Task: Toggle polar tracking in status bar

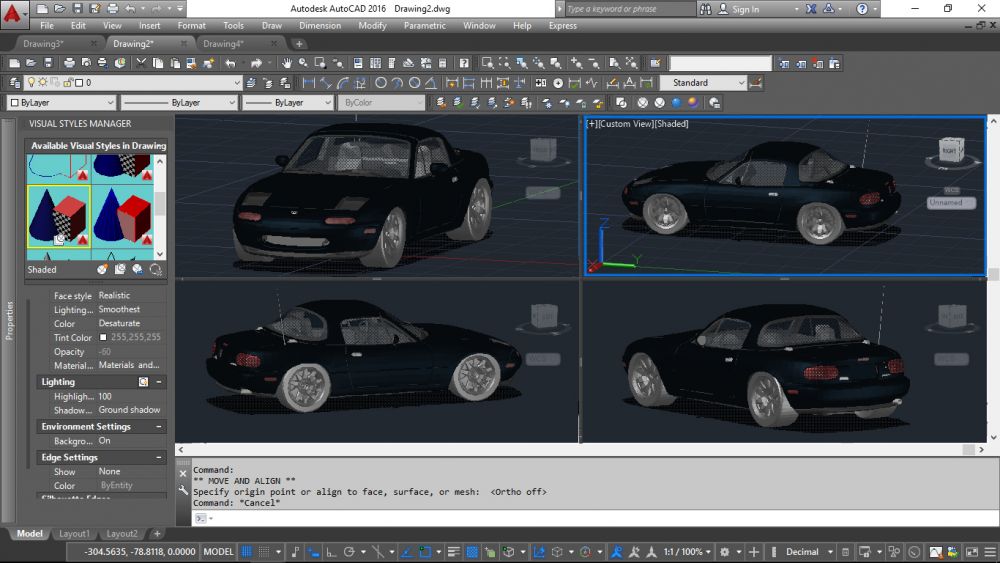Action: 349,552
